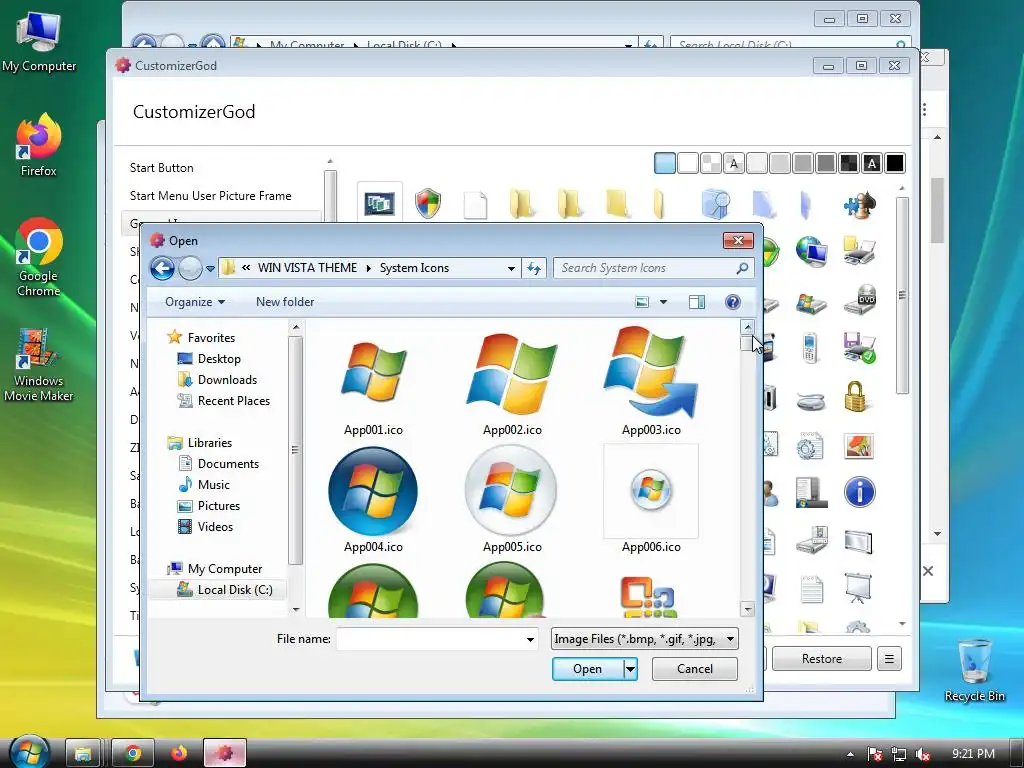Open the Image Files type filter dropdown
Screen dimensions: 1024x768
pyautogui.click(x=645, y=639)
